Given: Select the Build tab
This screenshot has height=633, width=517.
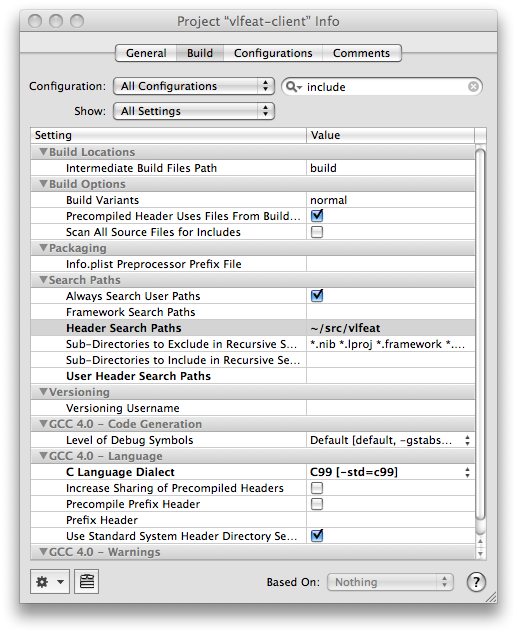Looking at the screenshot, I should point(200,53).
